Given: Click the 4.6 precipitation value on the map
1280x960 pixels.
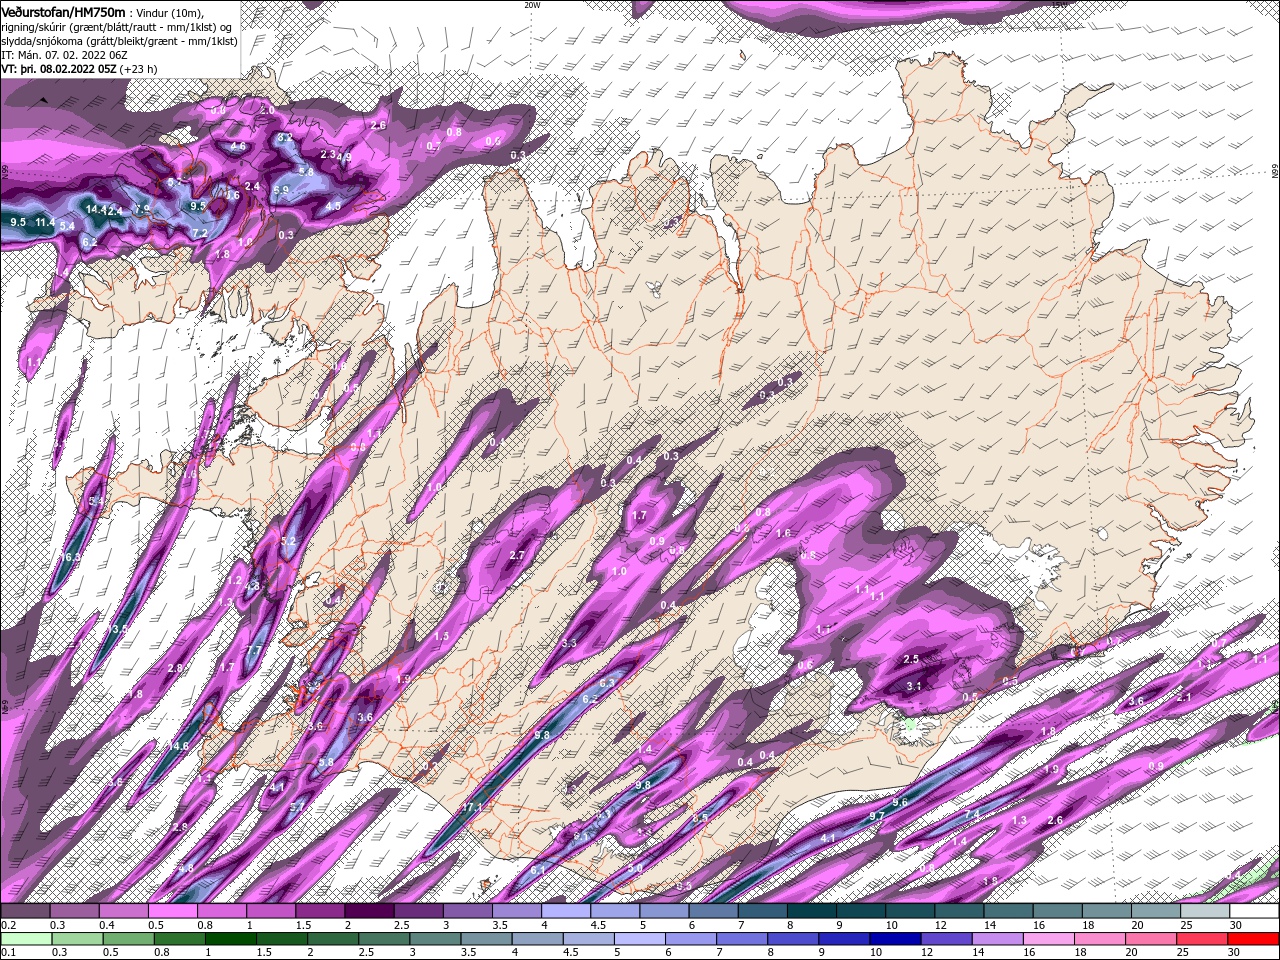Looking at the screenshot, I should pyautogui.click(x=238, y=147).
